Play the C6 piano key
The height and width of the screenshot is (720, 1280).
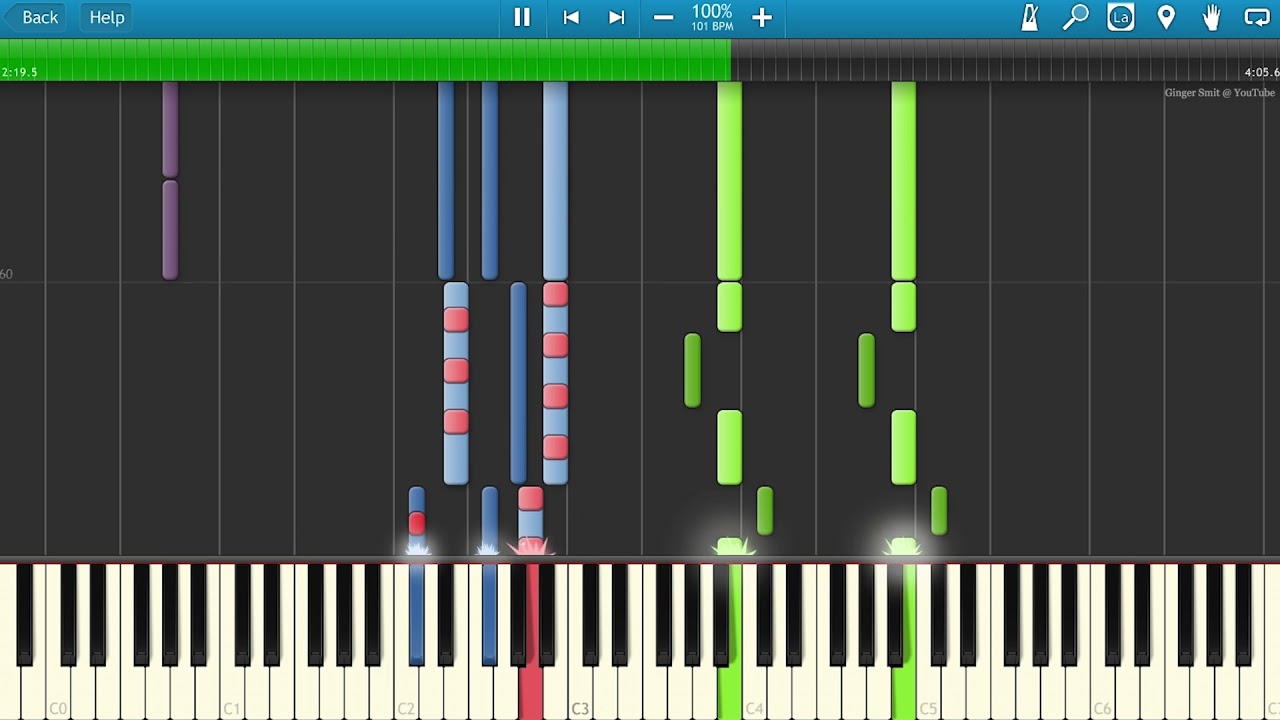click(x=1102, y=692)
